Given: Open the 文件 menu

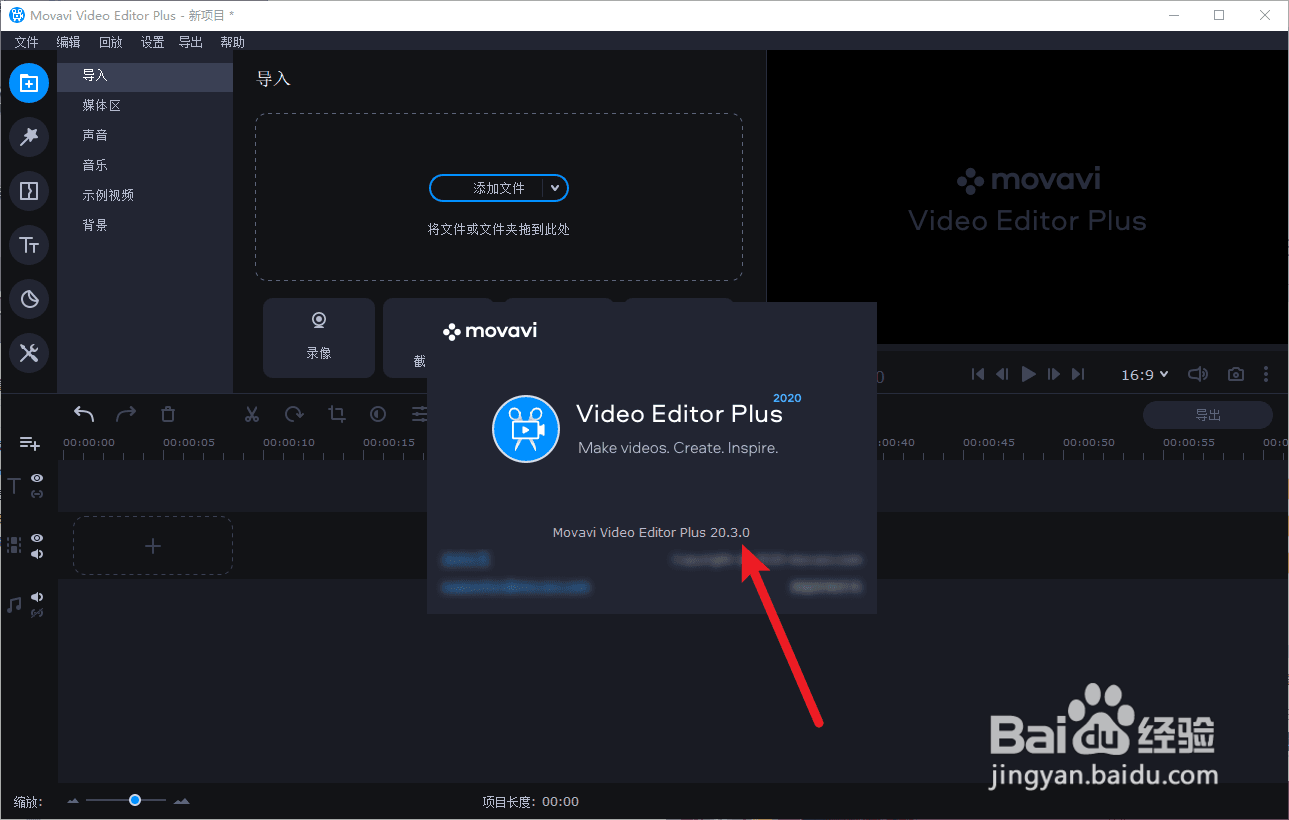Looking at the screenshot, I should (x=26, y=42).
